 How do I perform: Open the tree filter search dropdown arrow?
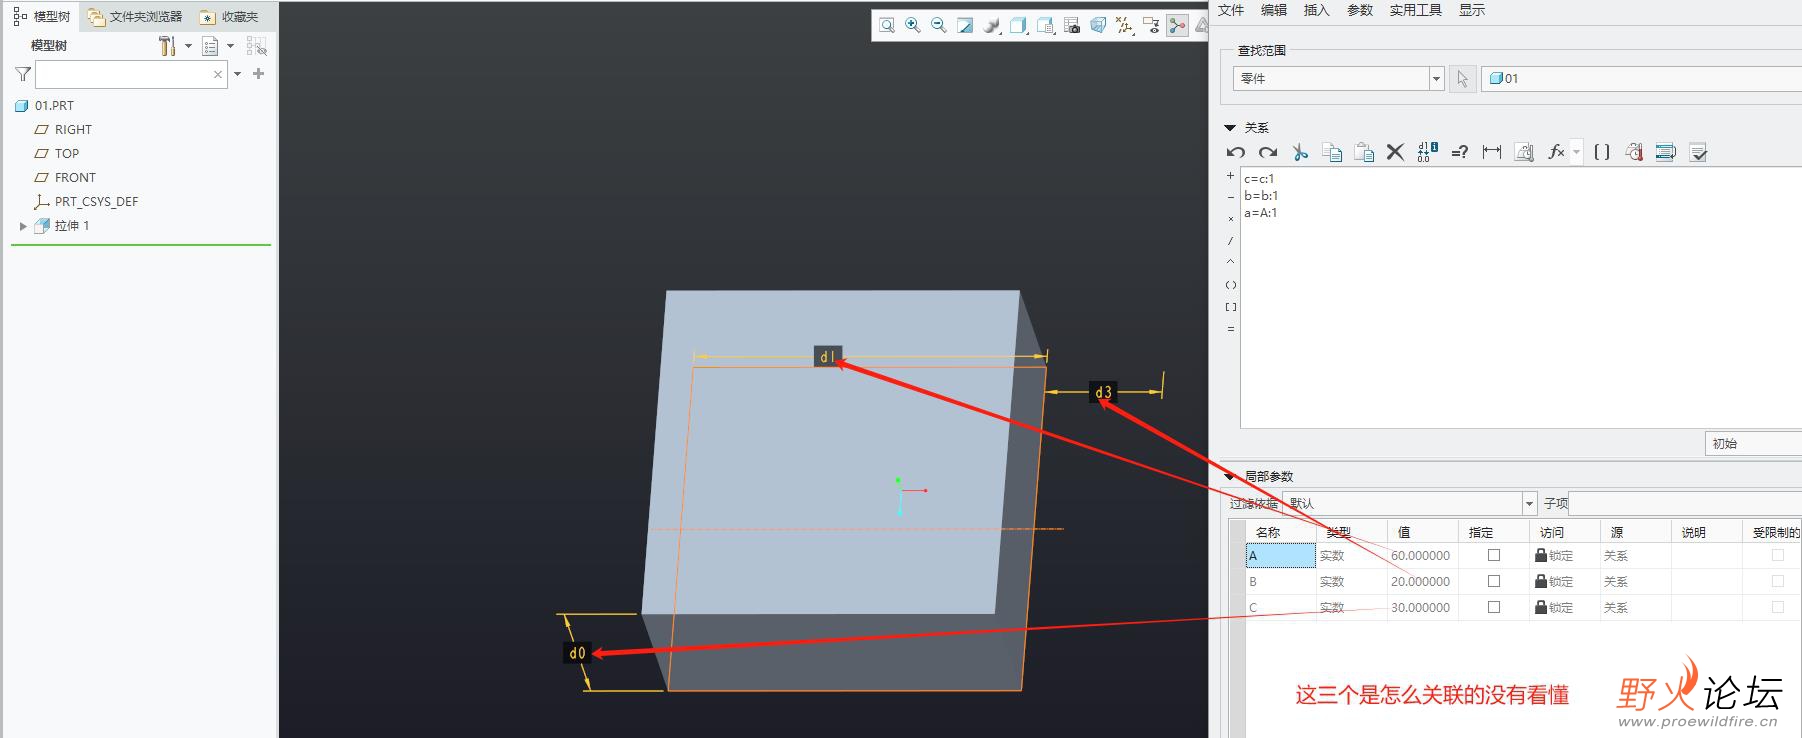point(237,74)
